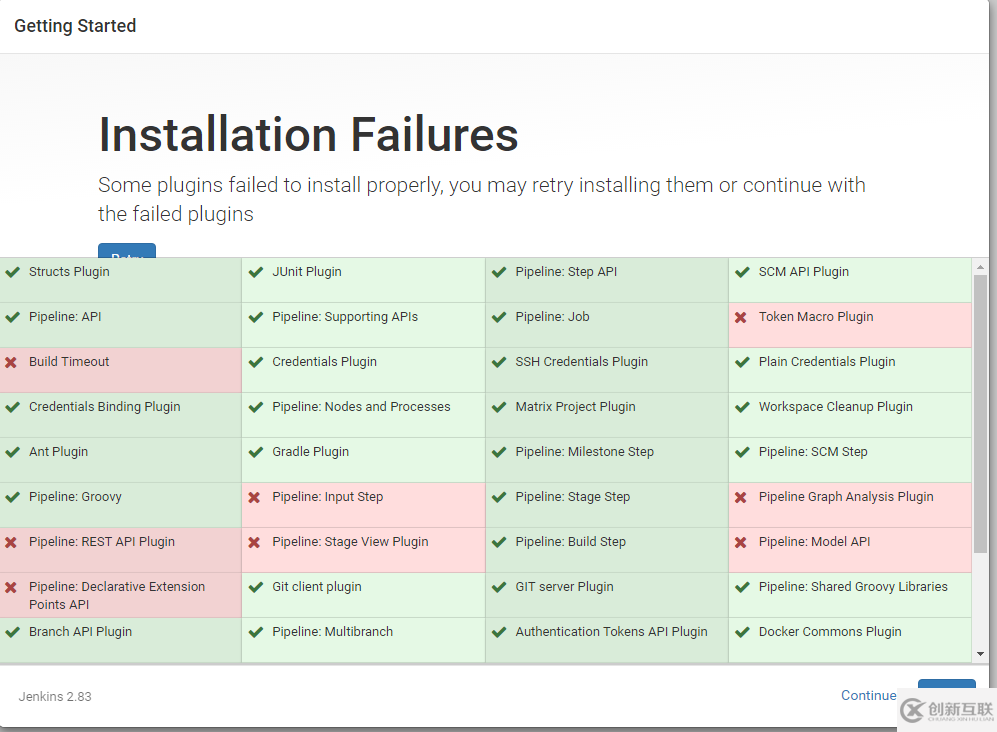
Task: Click the Credentials Binding Plugin entry
Action: coord(104,407)
